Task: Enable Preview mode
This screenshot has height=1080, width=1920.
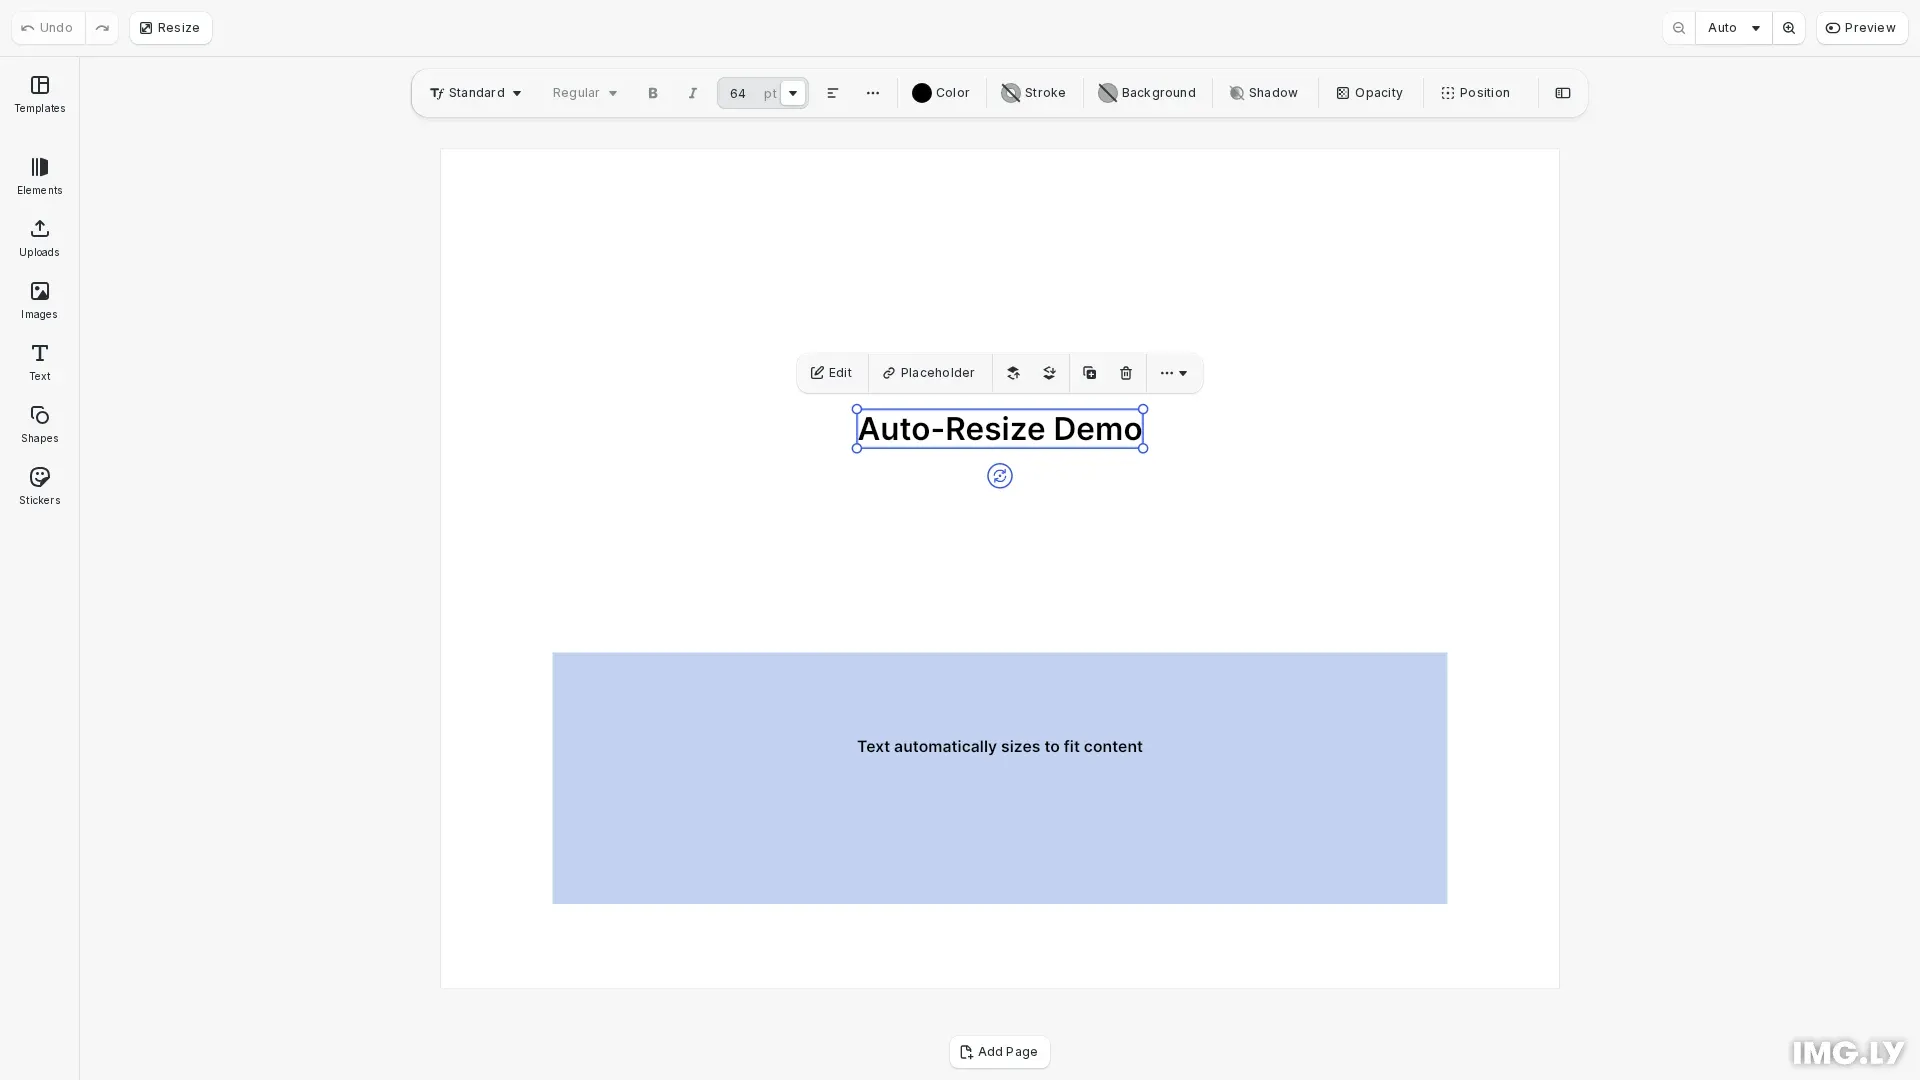Action: (1861, 27)
